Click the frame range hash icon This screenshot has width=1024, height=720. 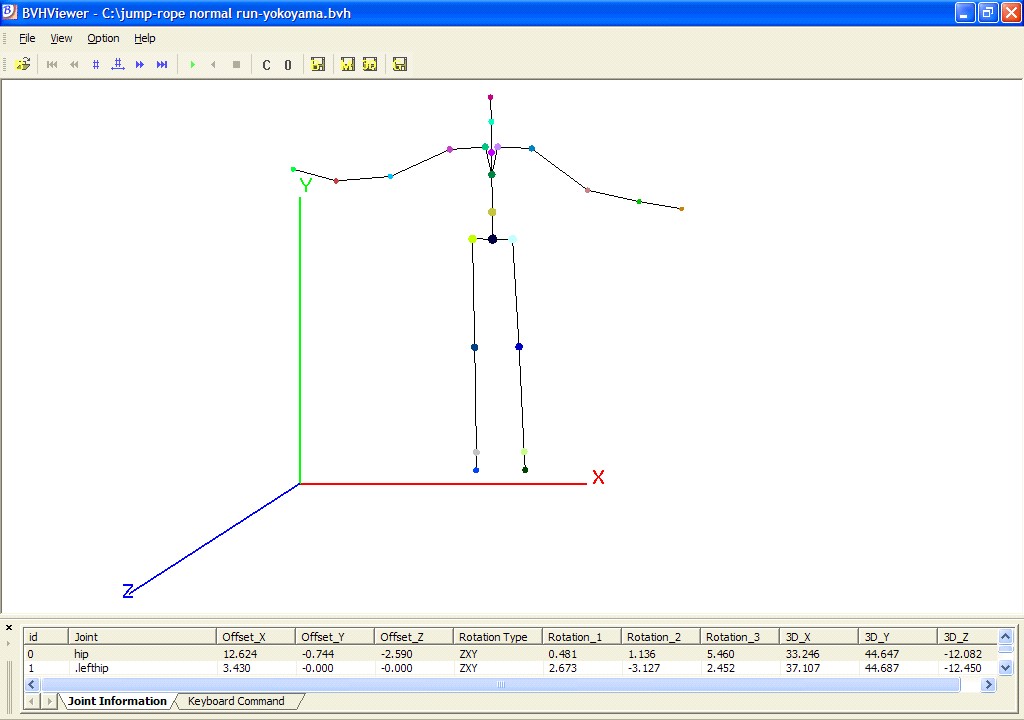point(118,65)
